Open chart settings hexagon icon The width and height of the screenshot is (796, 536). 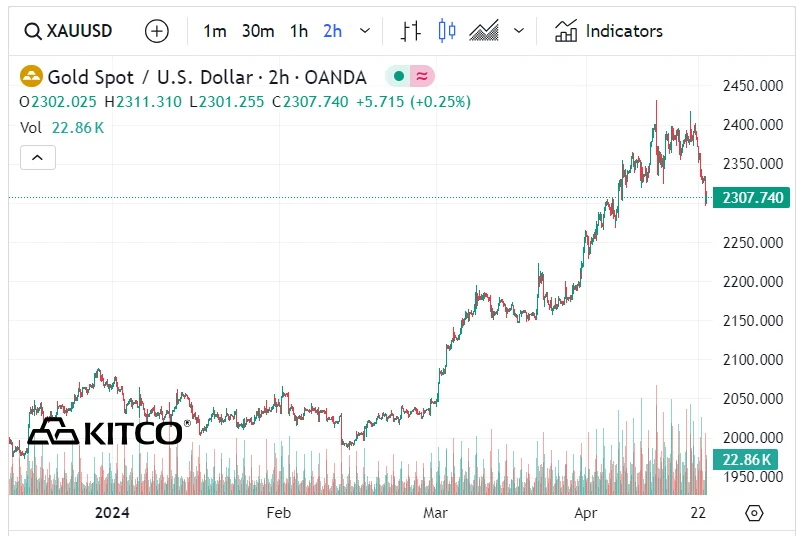pyautogui.click(x=754, y=513)
